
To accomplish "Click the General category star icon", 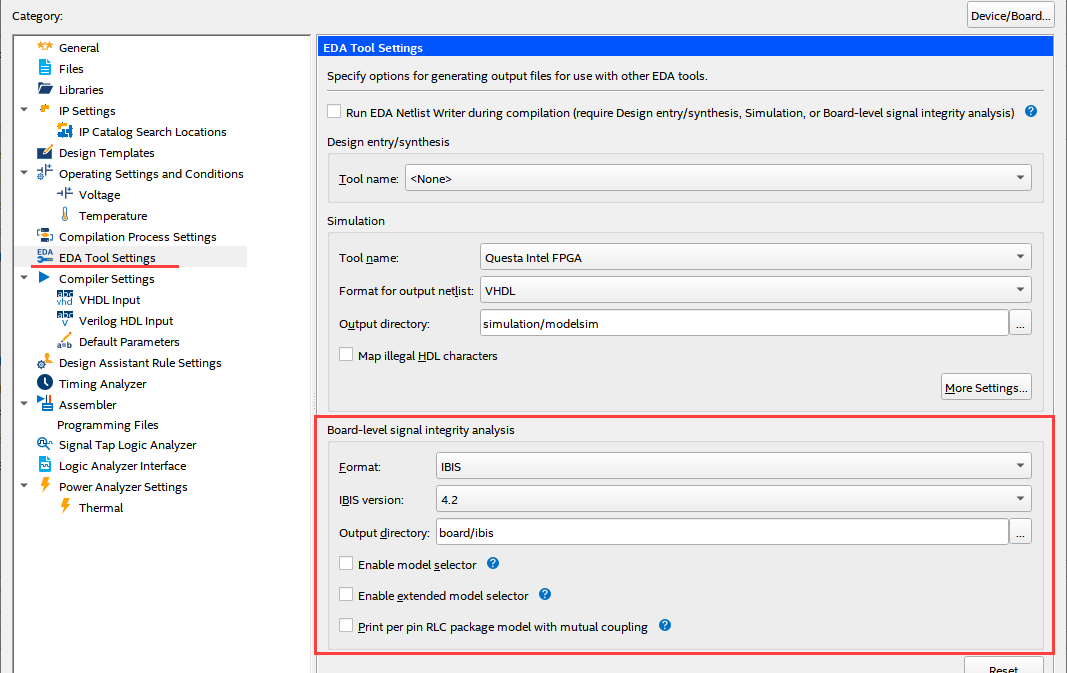I will [45, 46].
